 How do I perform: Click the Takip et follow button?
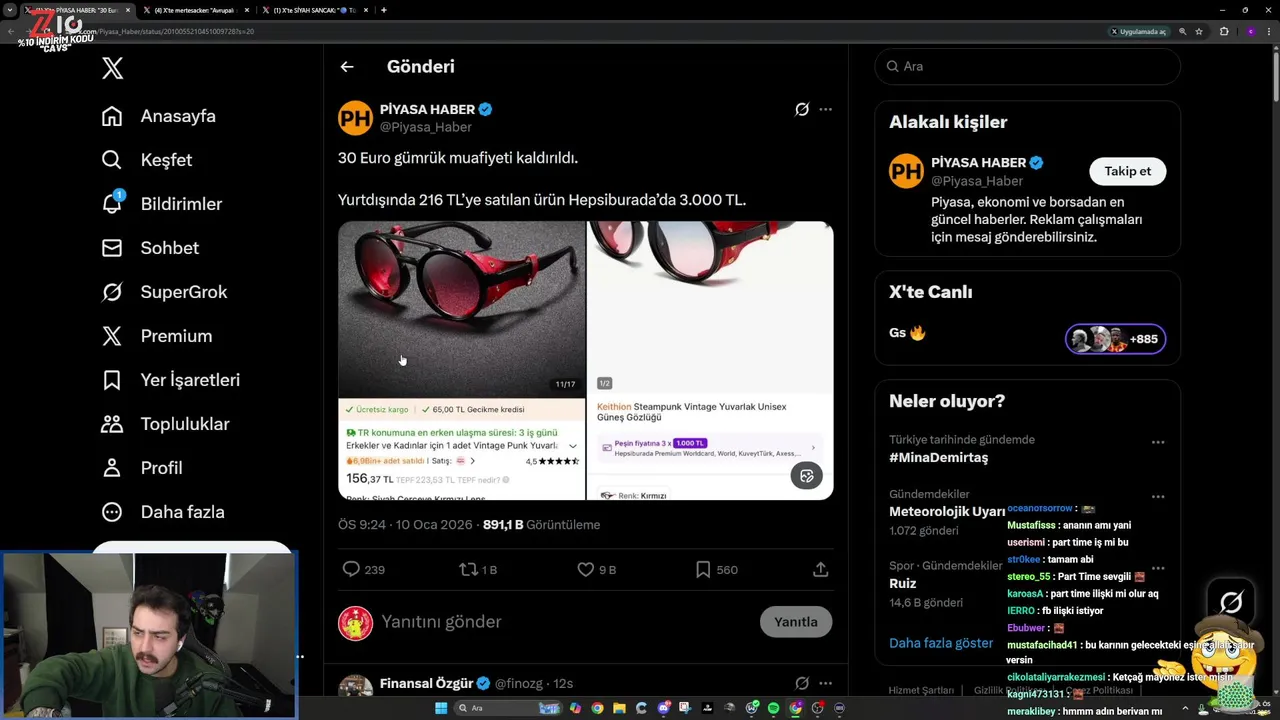1127,171
